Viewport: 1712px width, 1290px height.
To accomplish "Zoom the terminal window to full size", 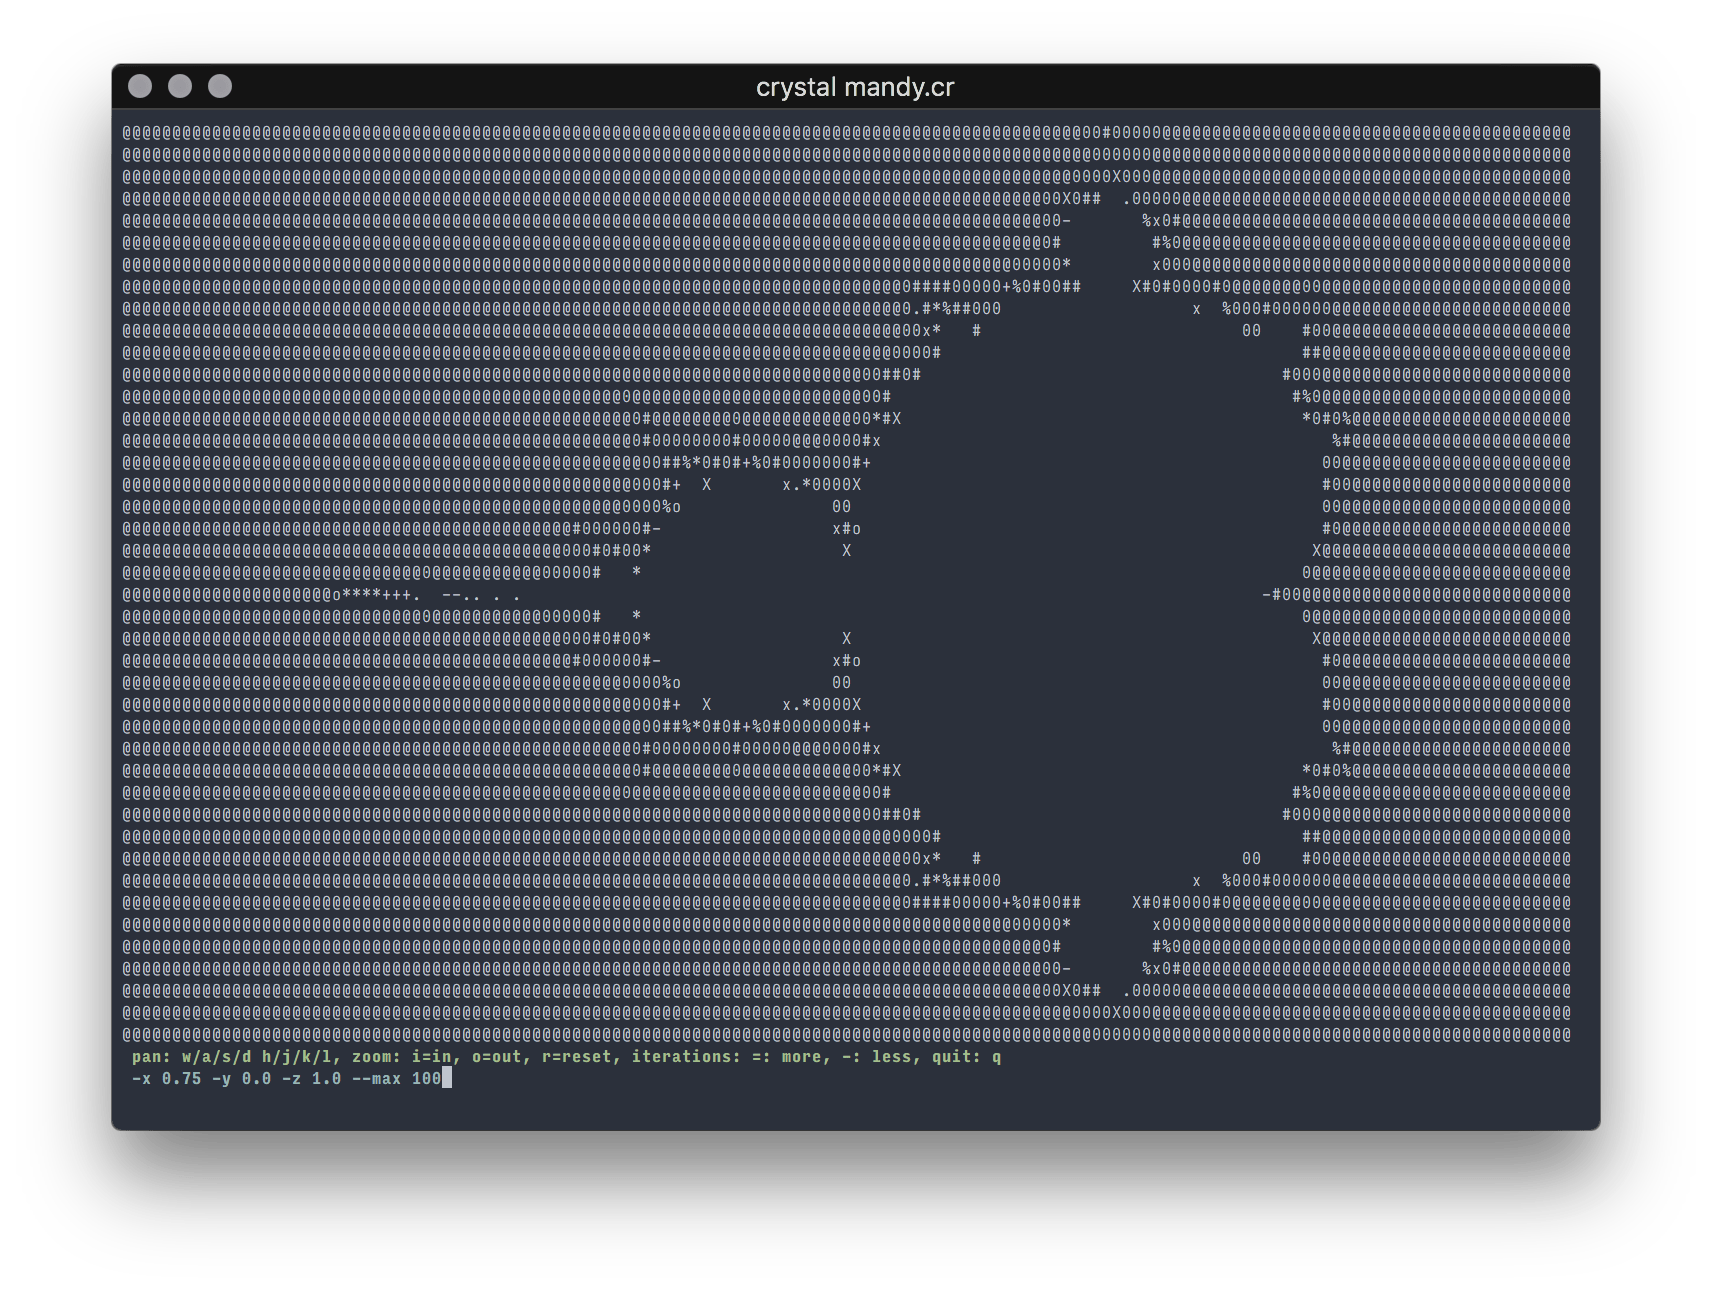I will (x=220, y=87).
